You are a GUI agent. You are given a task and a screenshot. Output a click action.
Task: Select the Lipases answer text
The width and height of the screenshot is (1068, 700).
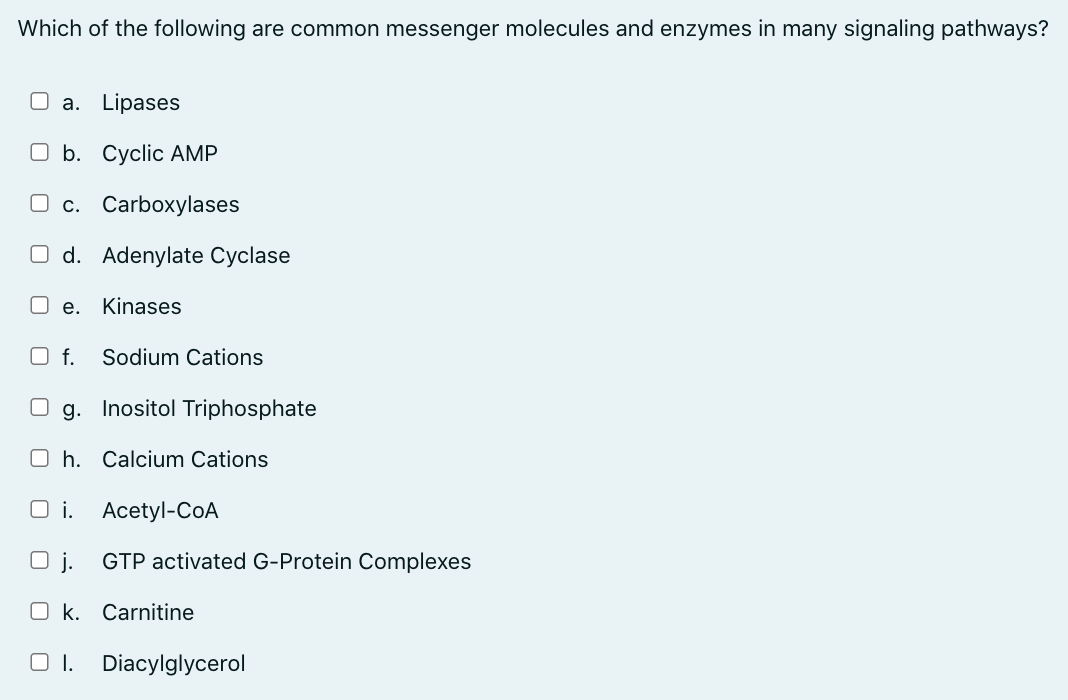[140, 102]
